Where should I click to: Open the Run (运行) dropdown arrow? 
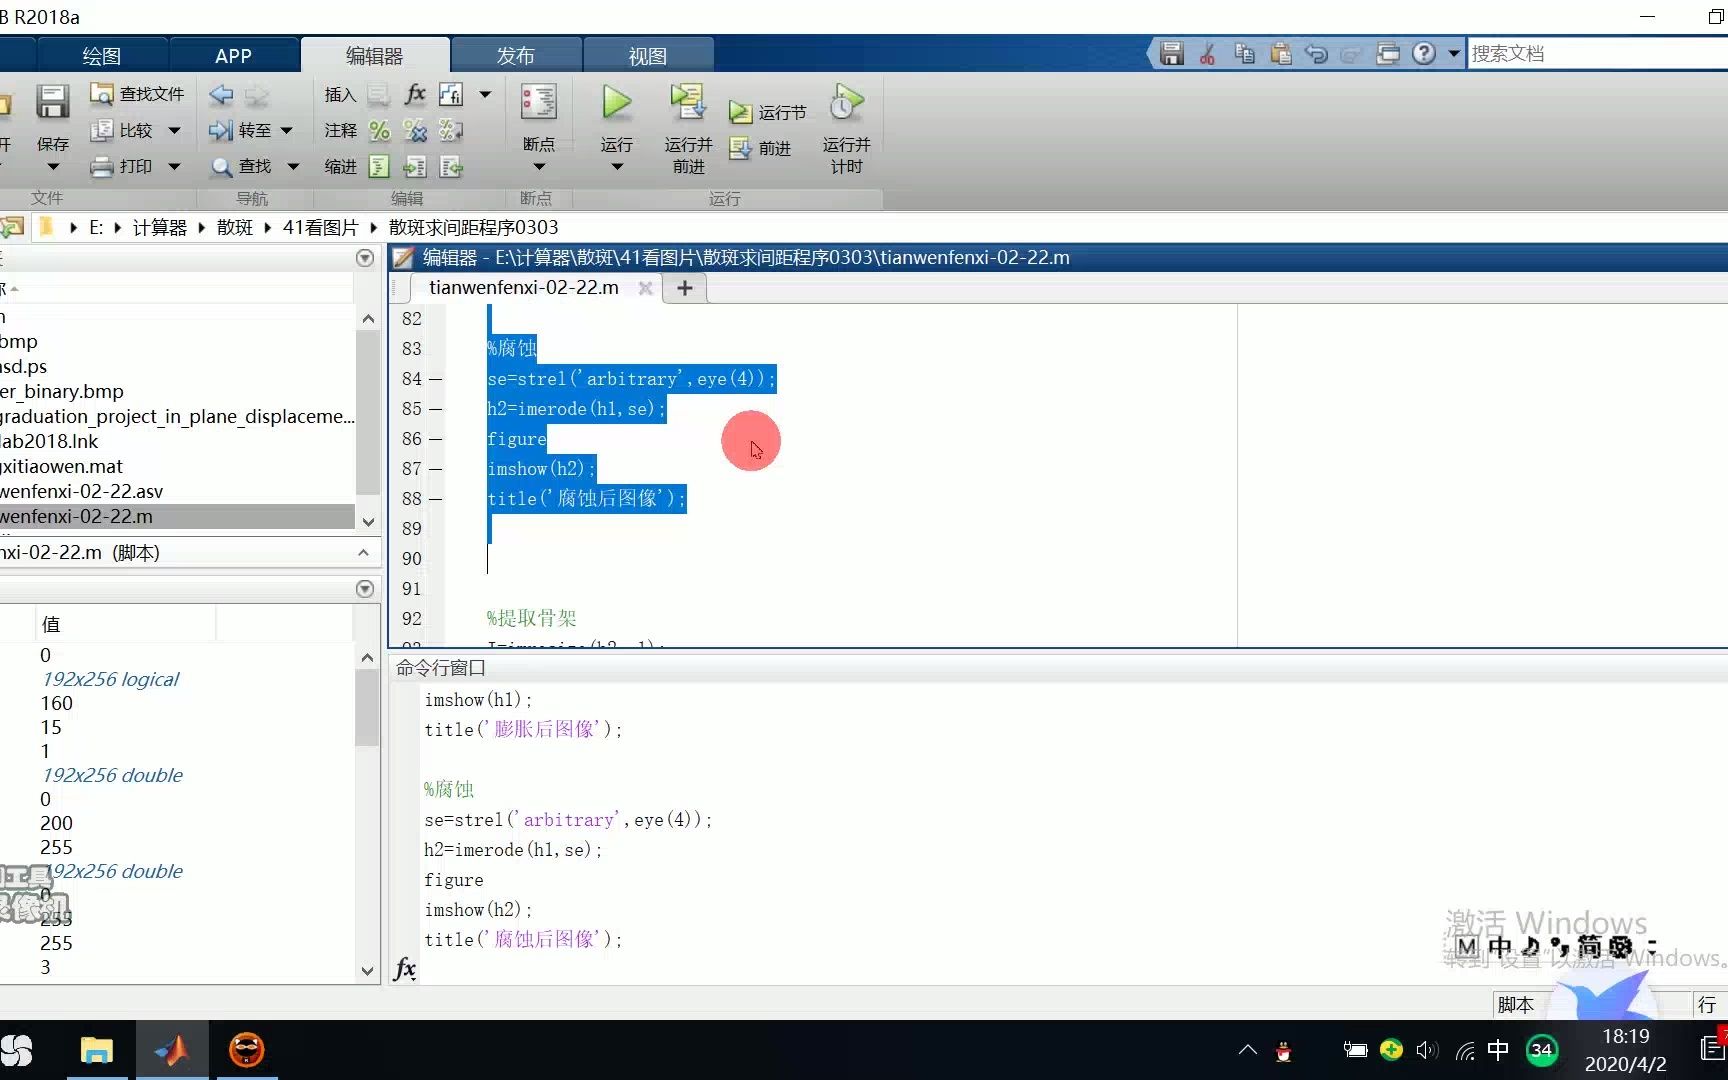[617, 167]
